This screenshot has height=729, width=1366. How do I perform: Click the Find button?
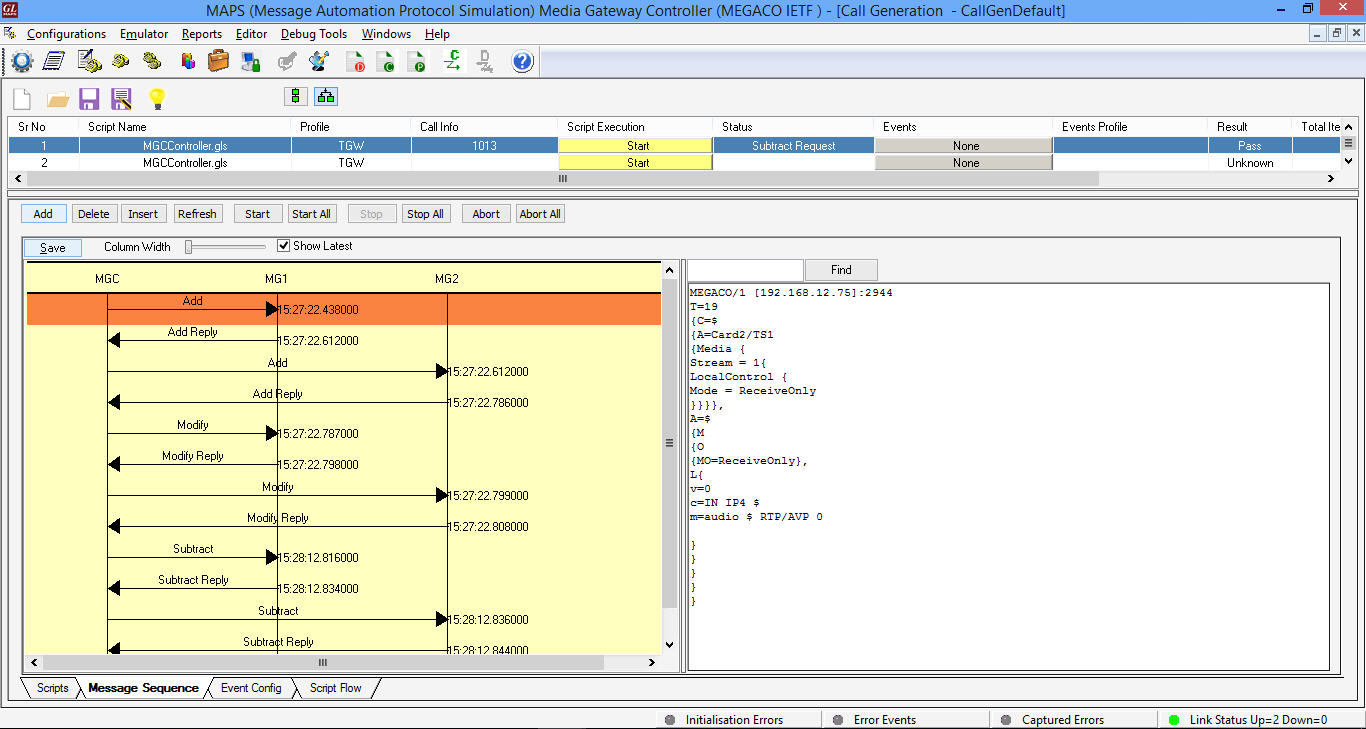(841, 270)
